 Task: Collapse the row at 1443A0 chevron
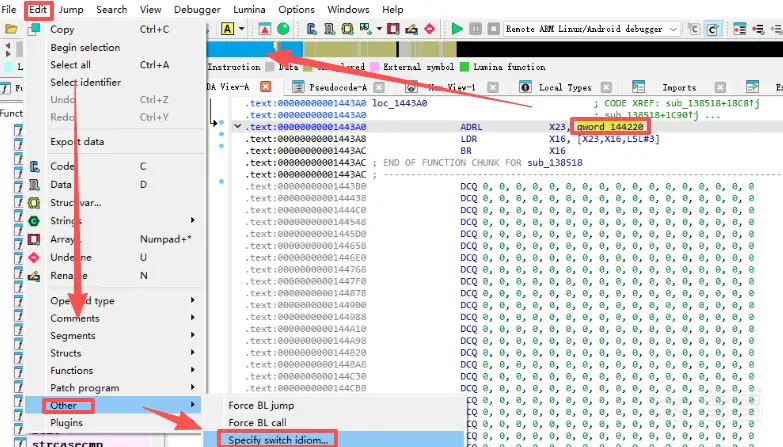[238, 126]
